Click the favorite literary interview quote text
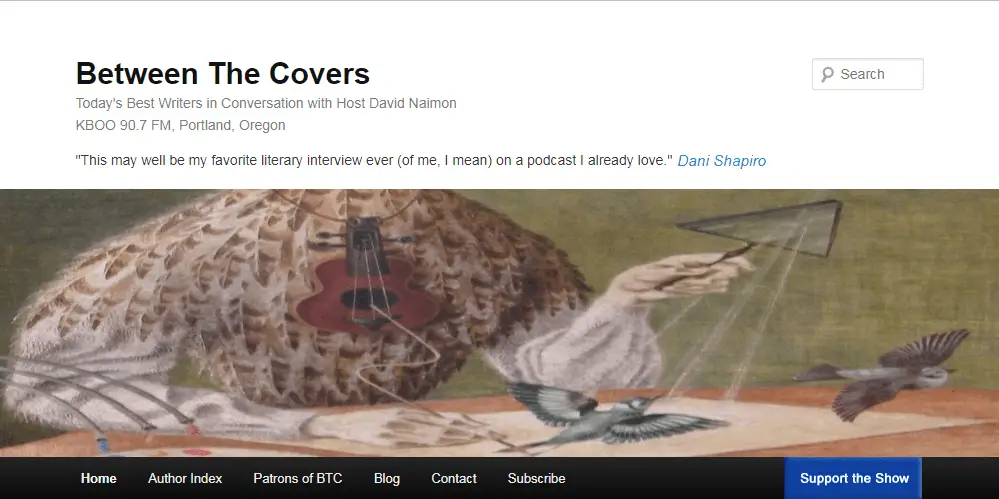Image resolution: width=999 pixels, height=499 pixels. click(374, 161)
